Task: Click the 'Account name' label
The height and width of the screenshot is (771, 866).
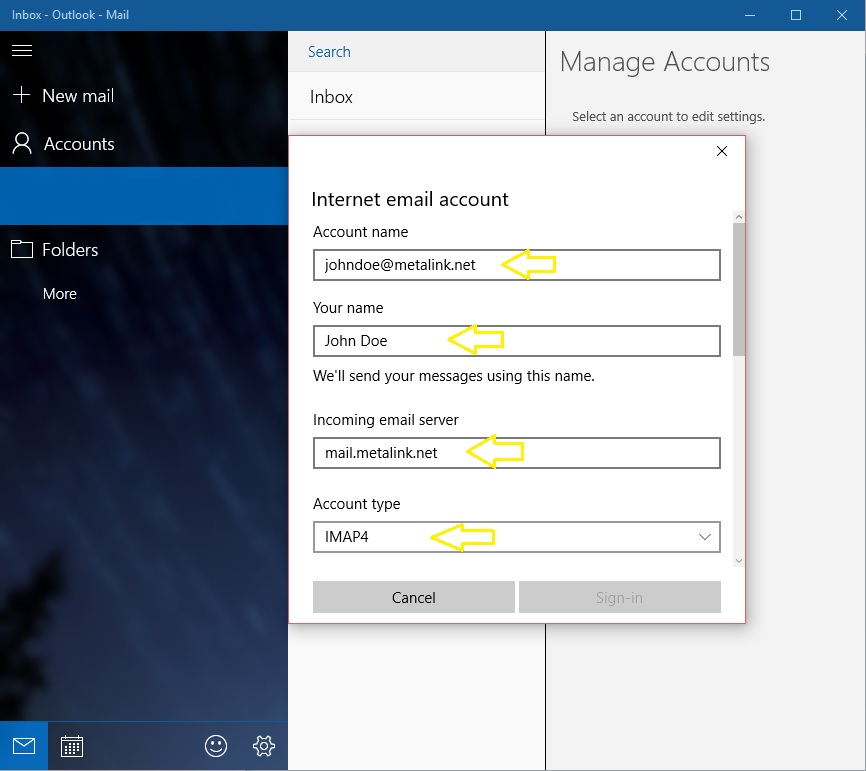Action: (360, 232)
